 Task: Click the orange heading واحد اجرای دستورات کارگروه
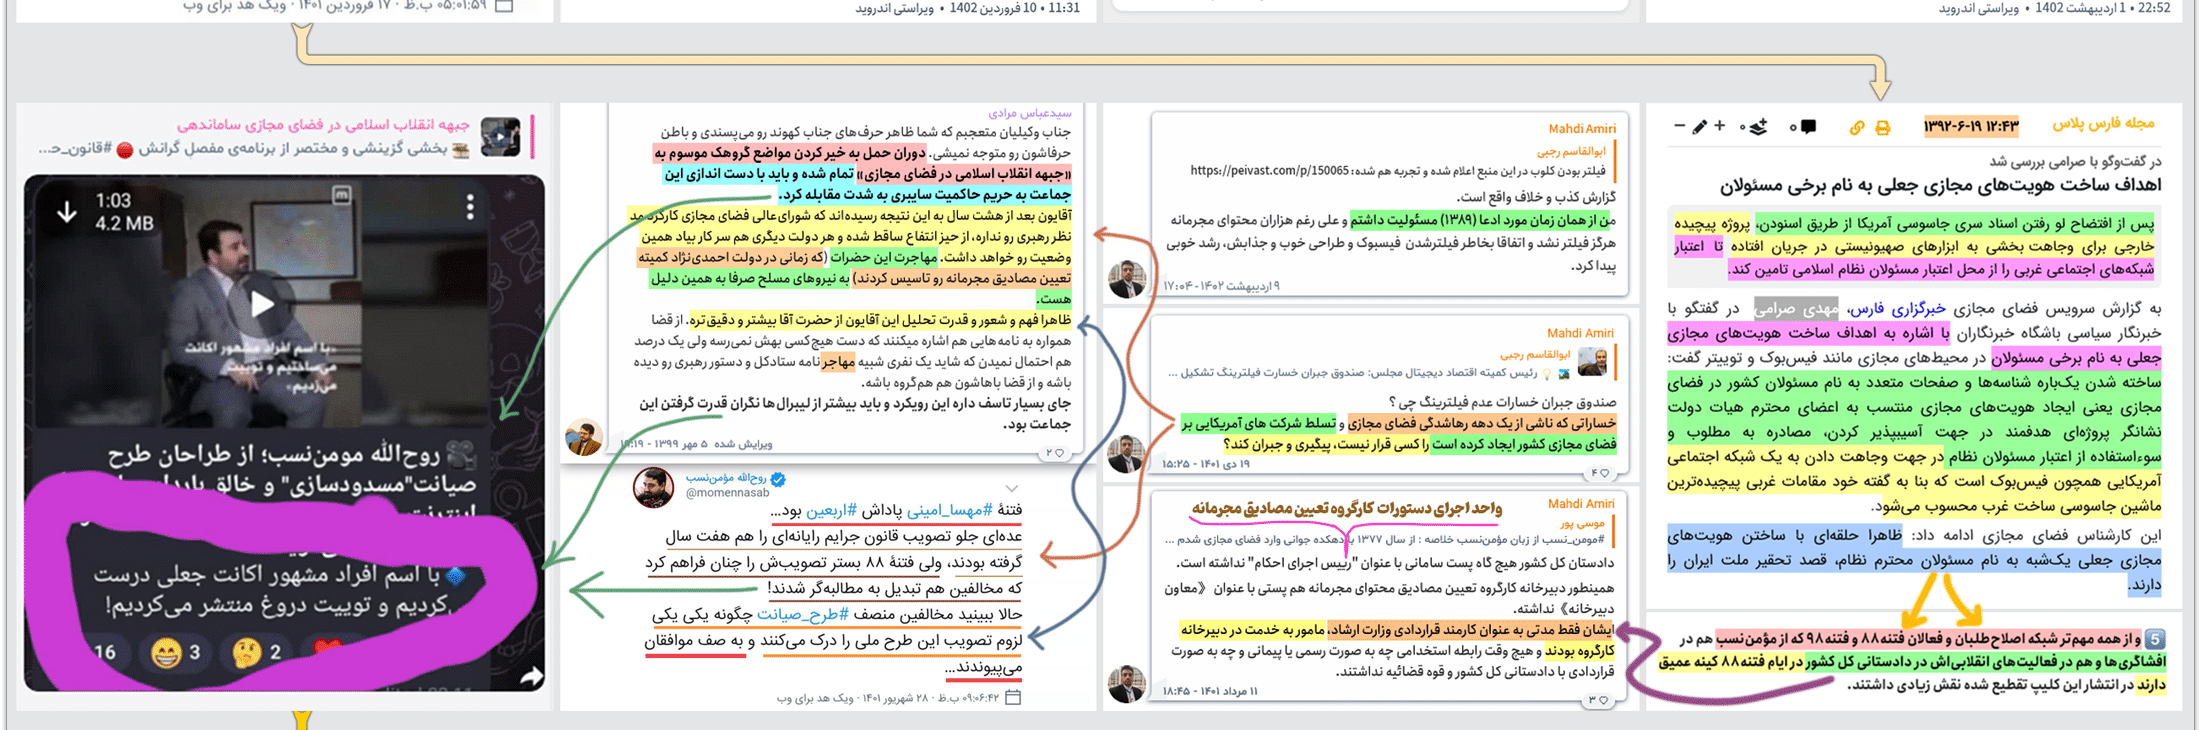pos(1346,509)
